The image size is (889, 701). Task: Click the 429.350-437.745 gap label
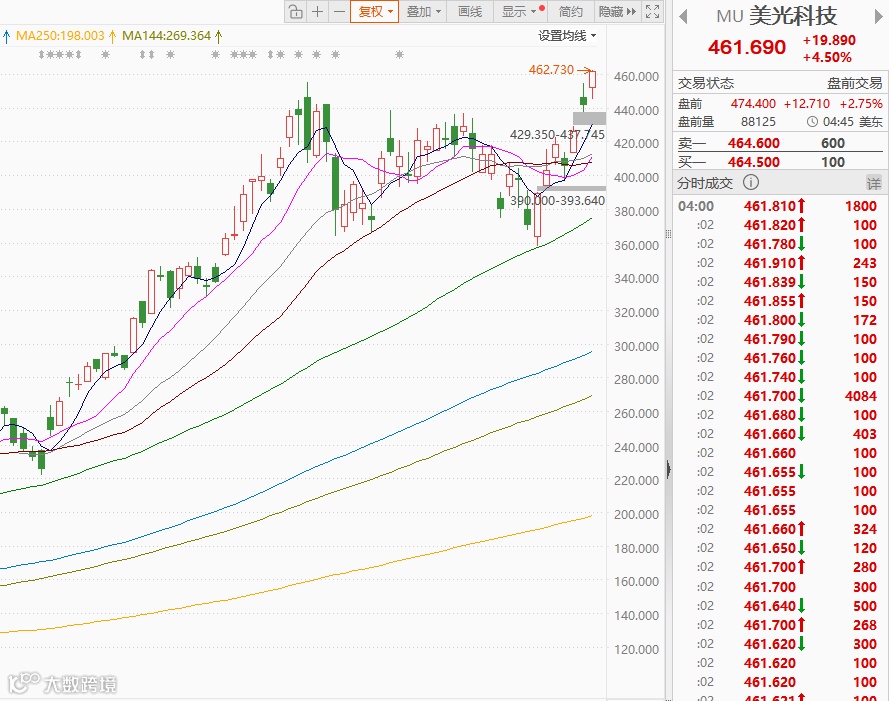click(557, 134)
